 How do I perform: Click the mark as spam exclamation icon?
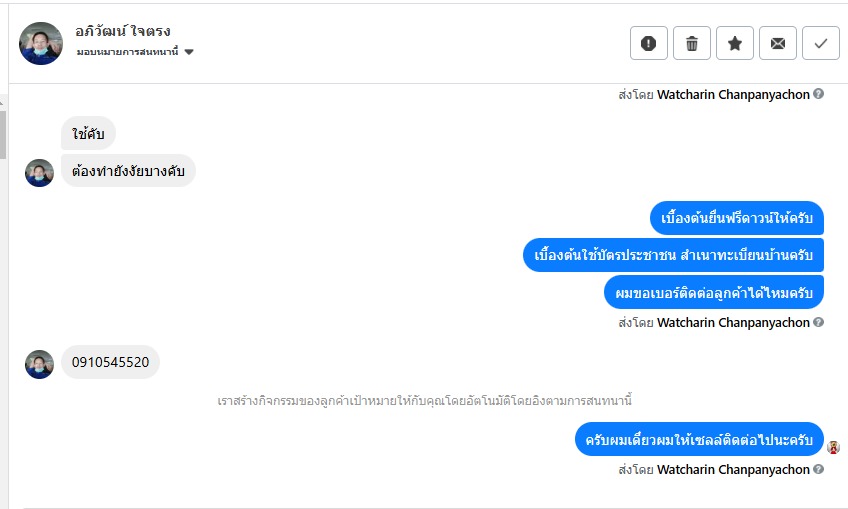click(649, 43)
